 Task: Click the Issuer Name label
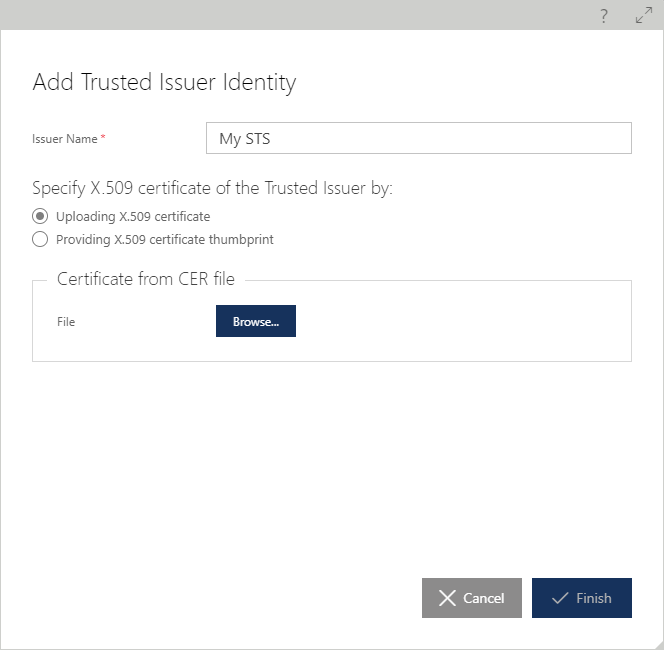(65, 139)
